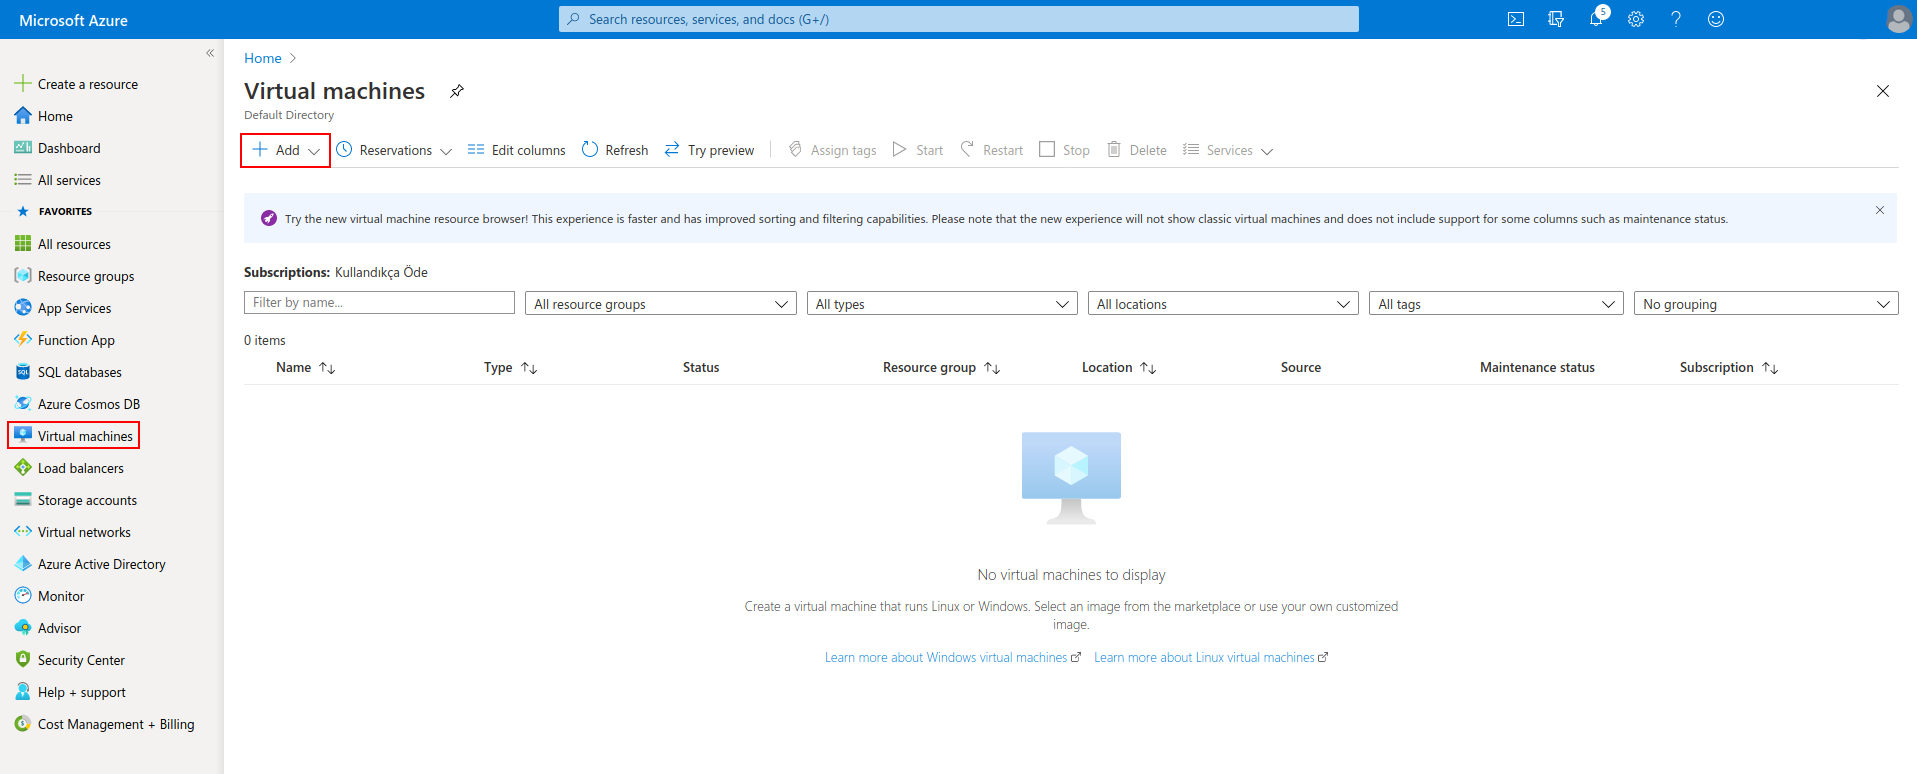Image resolution: width=1917 pixels, height=774 pixels.
Task: Click the search resources box
Action: point(958,19)
